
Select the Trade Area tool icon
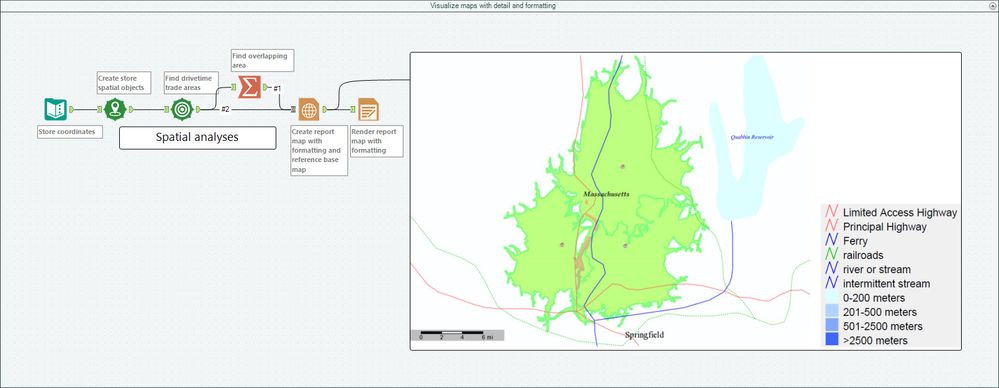point(182,110)
